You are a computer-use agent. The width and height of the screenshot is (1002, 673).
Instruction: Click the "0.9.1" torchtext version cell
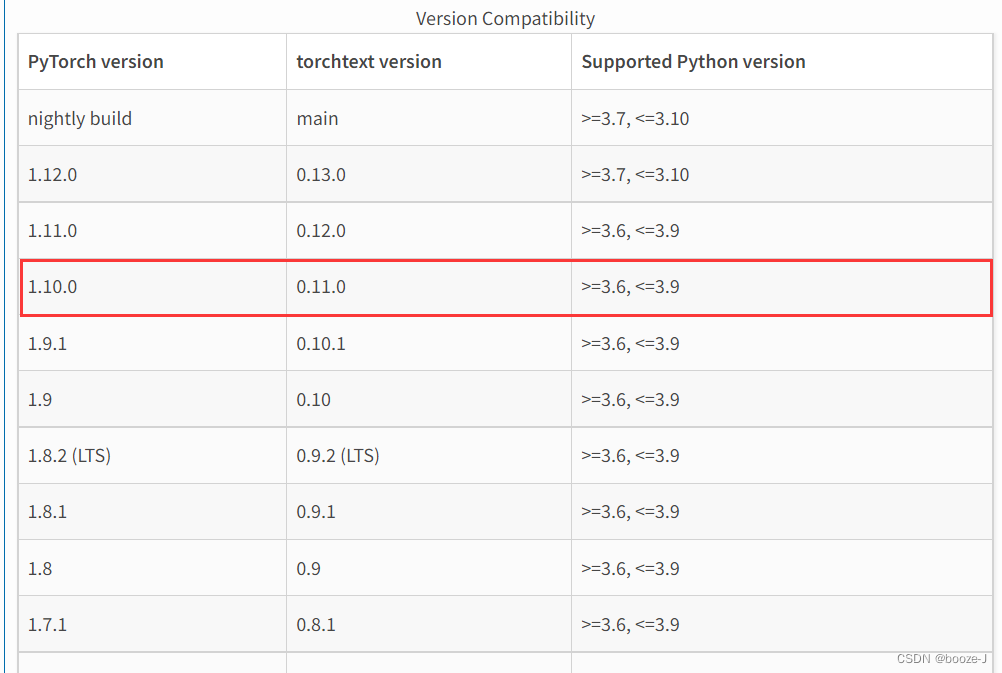click(429, 512)
